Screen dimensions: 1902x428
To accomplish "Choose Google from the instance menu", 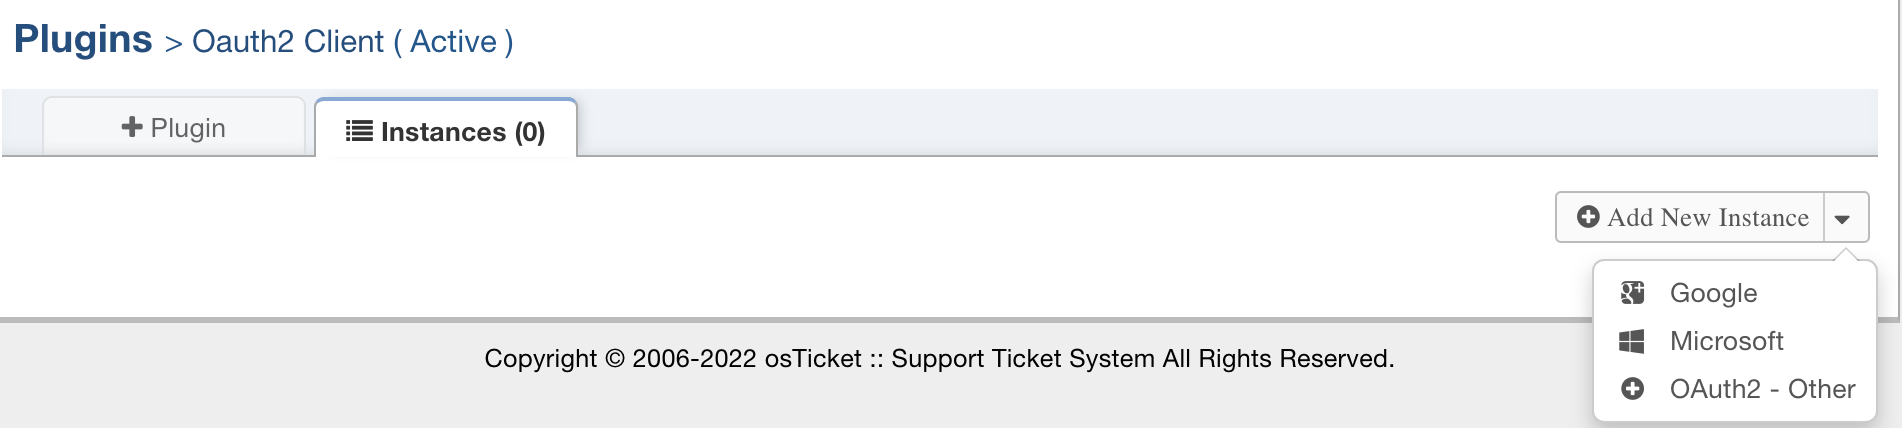I will click(x=1713, y=293).
